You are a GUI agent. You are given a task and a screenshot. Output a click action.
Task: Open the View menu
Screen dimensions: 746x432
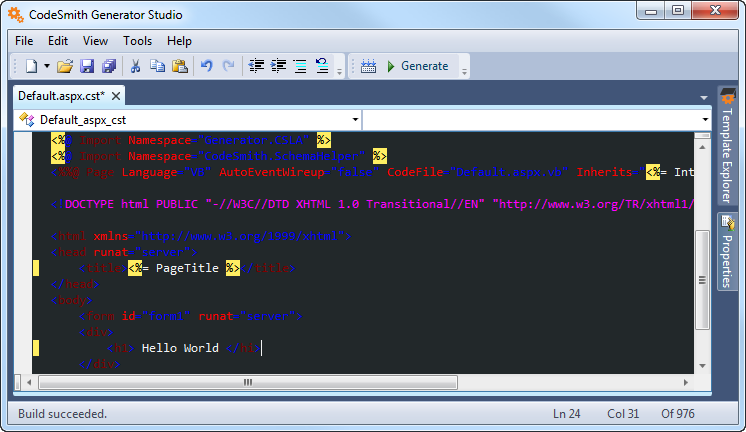(x=95, y=41)
